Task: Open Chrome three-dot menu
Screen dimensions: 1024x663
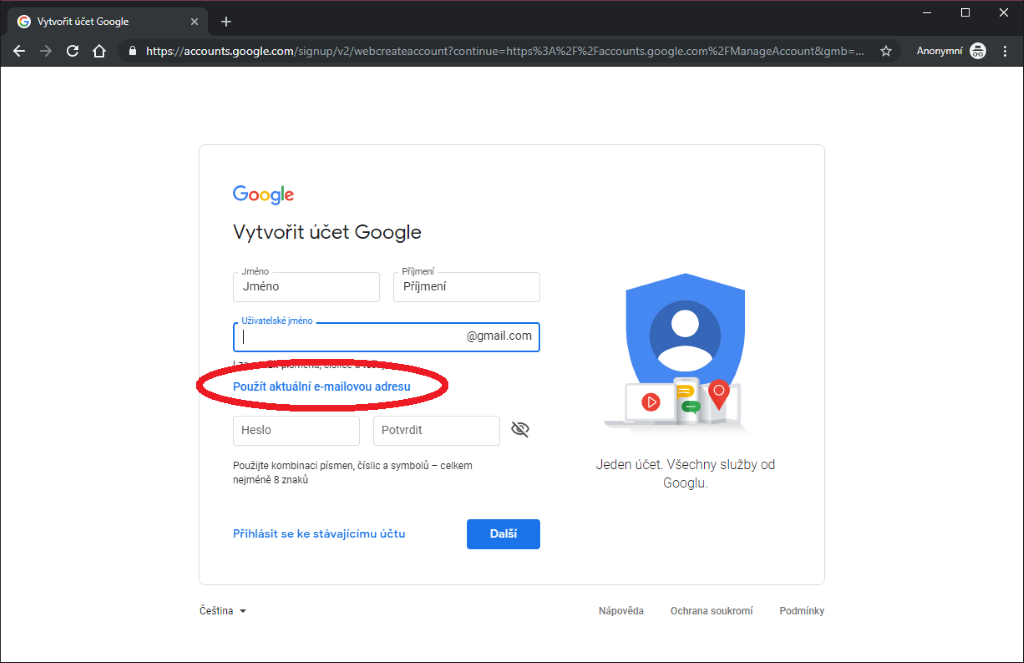Action: pyautogui.click(x=1005, y=51)
